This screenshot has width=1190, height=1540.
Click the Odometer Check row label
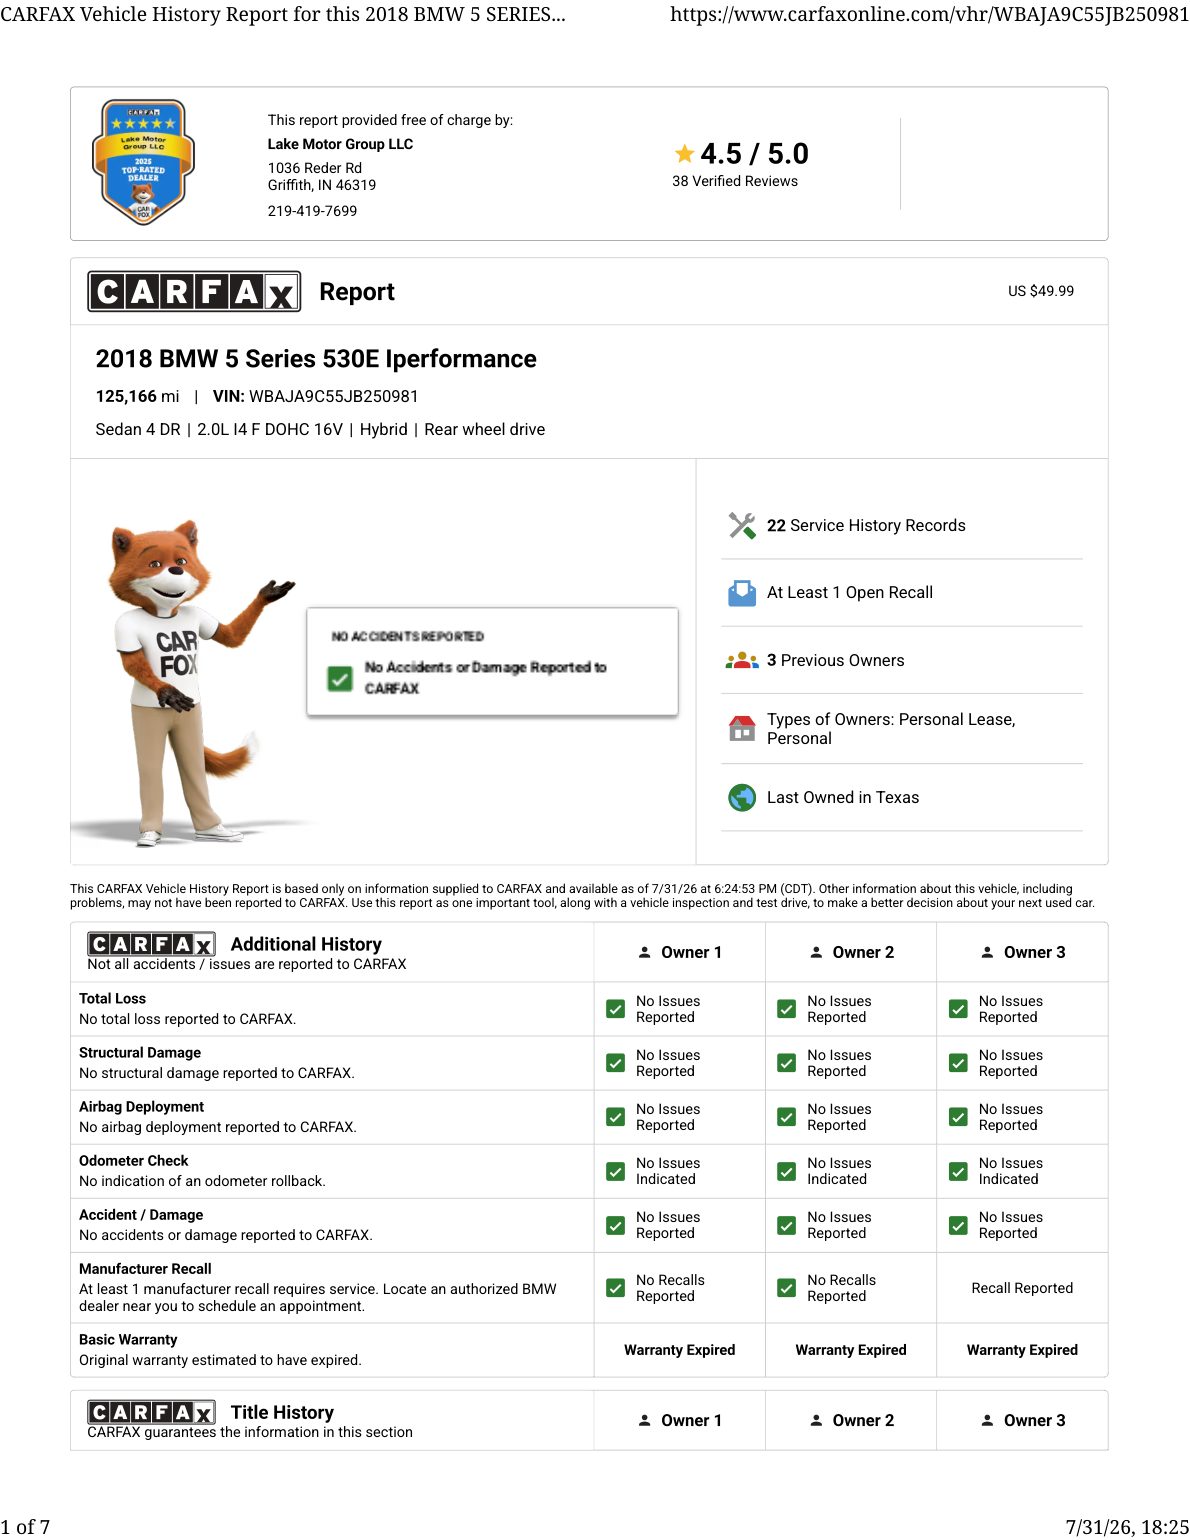click(x=134, y=1161)
